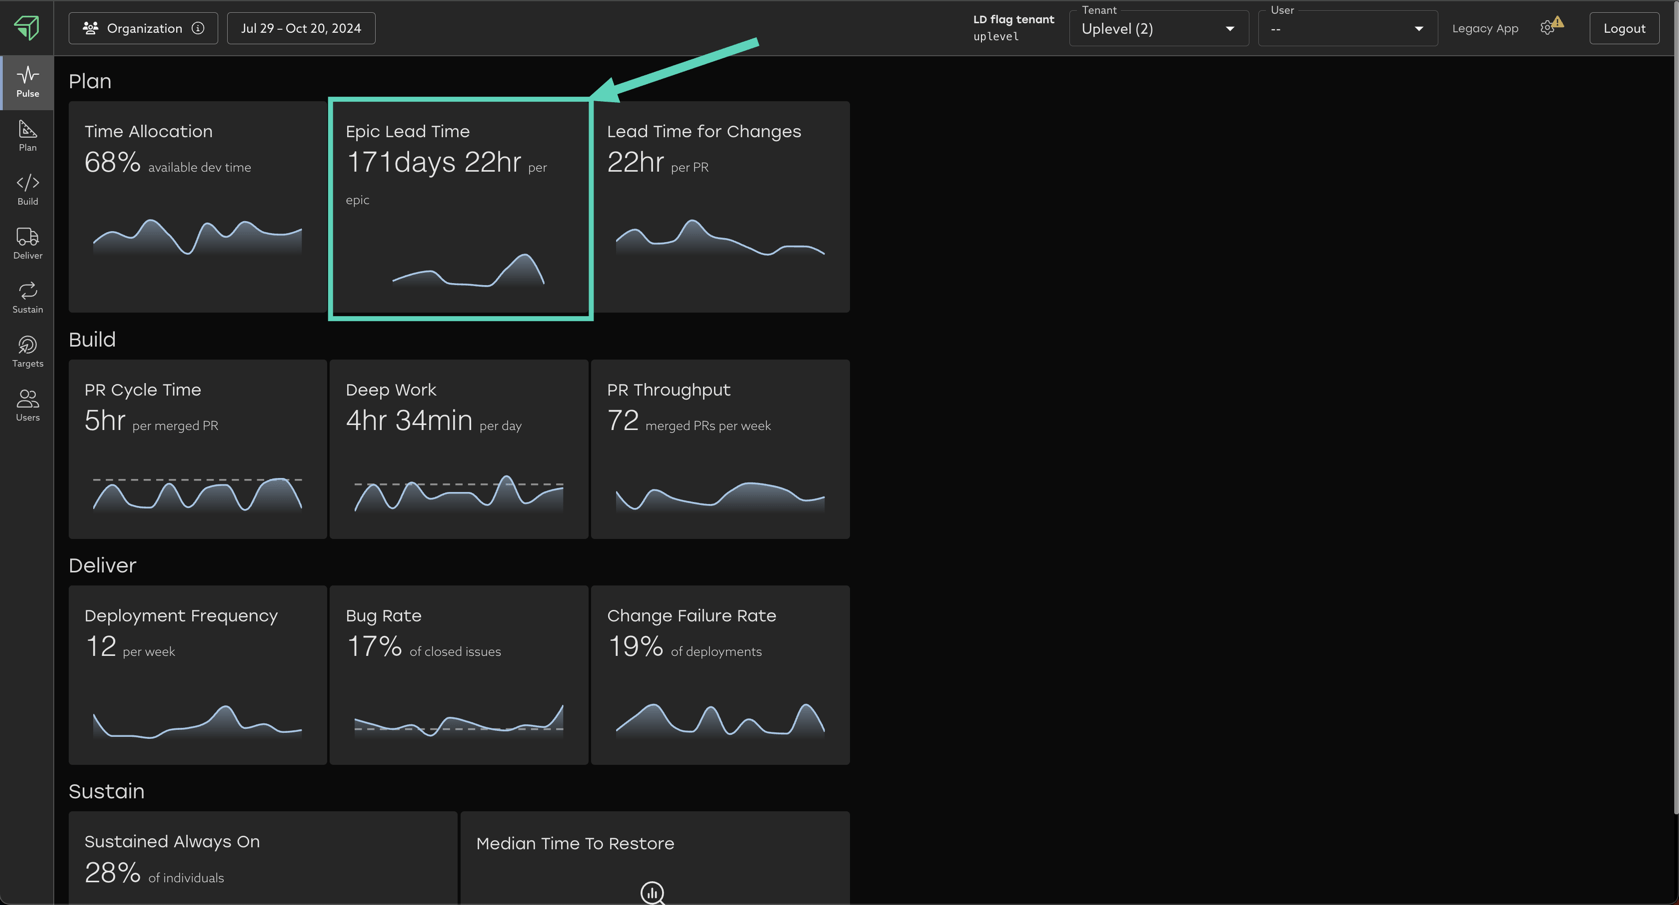This screenshot has width=1679, height=905.
Task: Open the PR Cycle Time card
Action: [197, 449]
